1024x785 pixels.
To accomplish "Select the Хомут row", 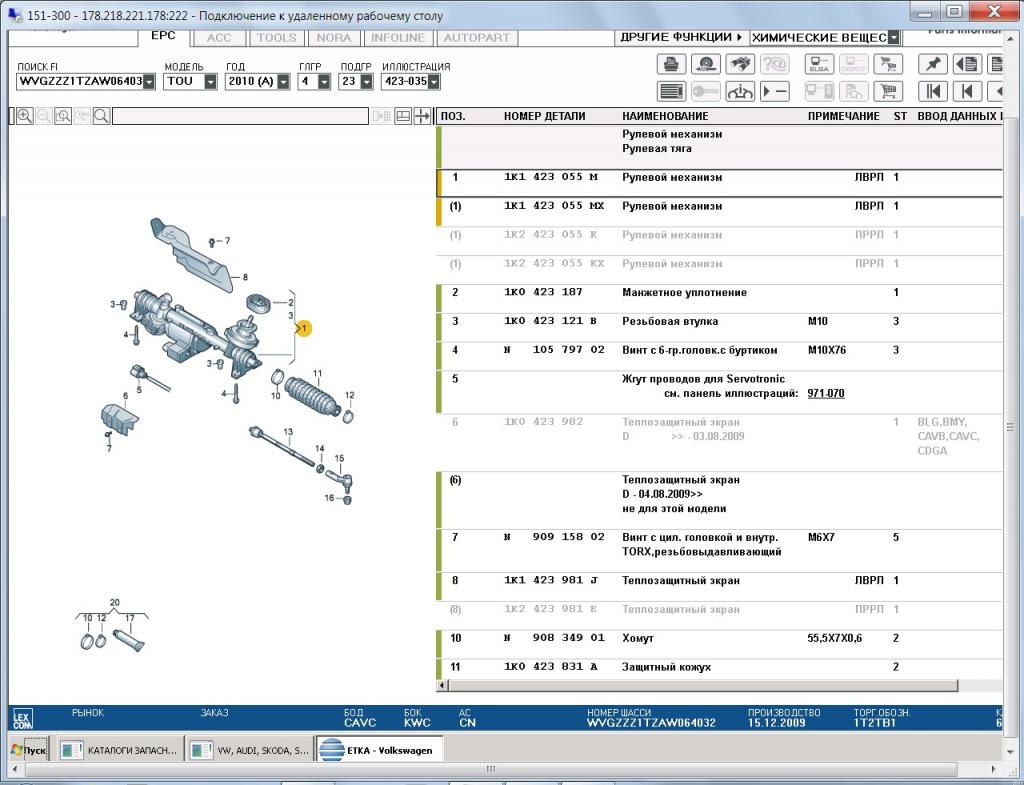I will [719, 644].
